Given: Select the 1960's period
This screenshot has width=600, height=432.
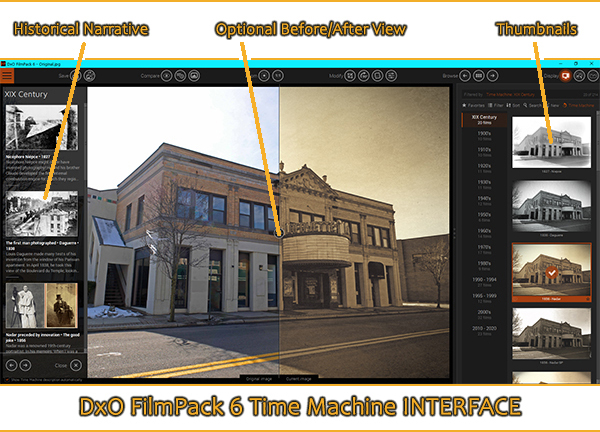Looking at the screenshot, I should (x=484, y=233).
